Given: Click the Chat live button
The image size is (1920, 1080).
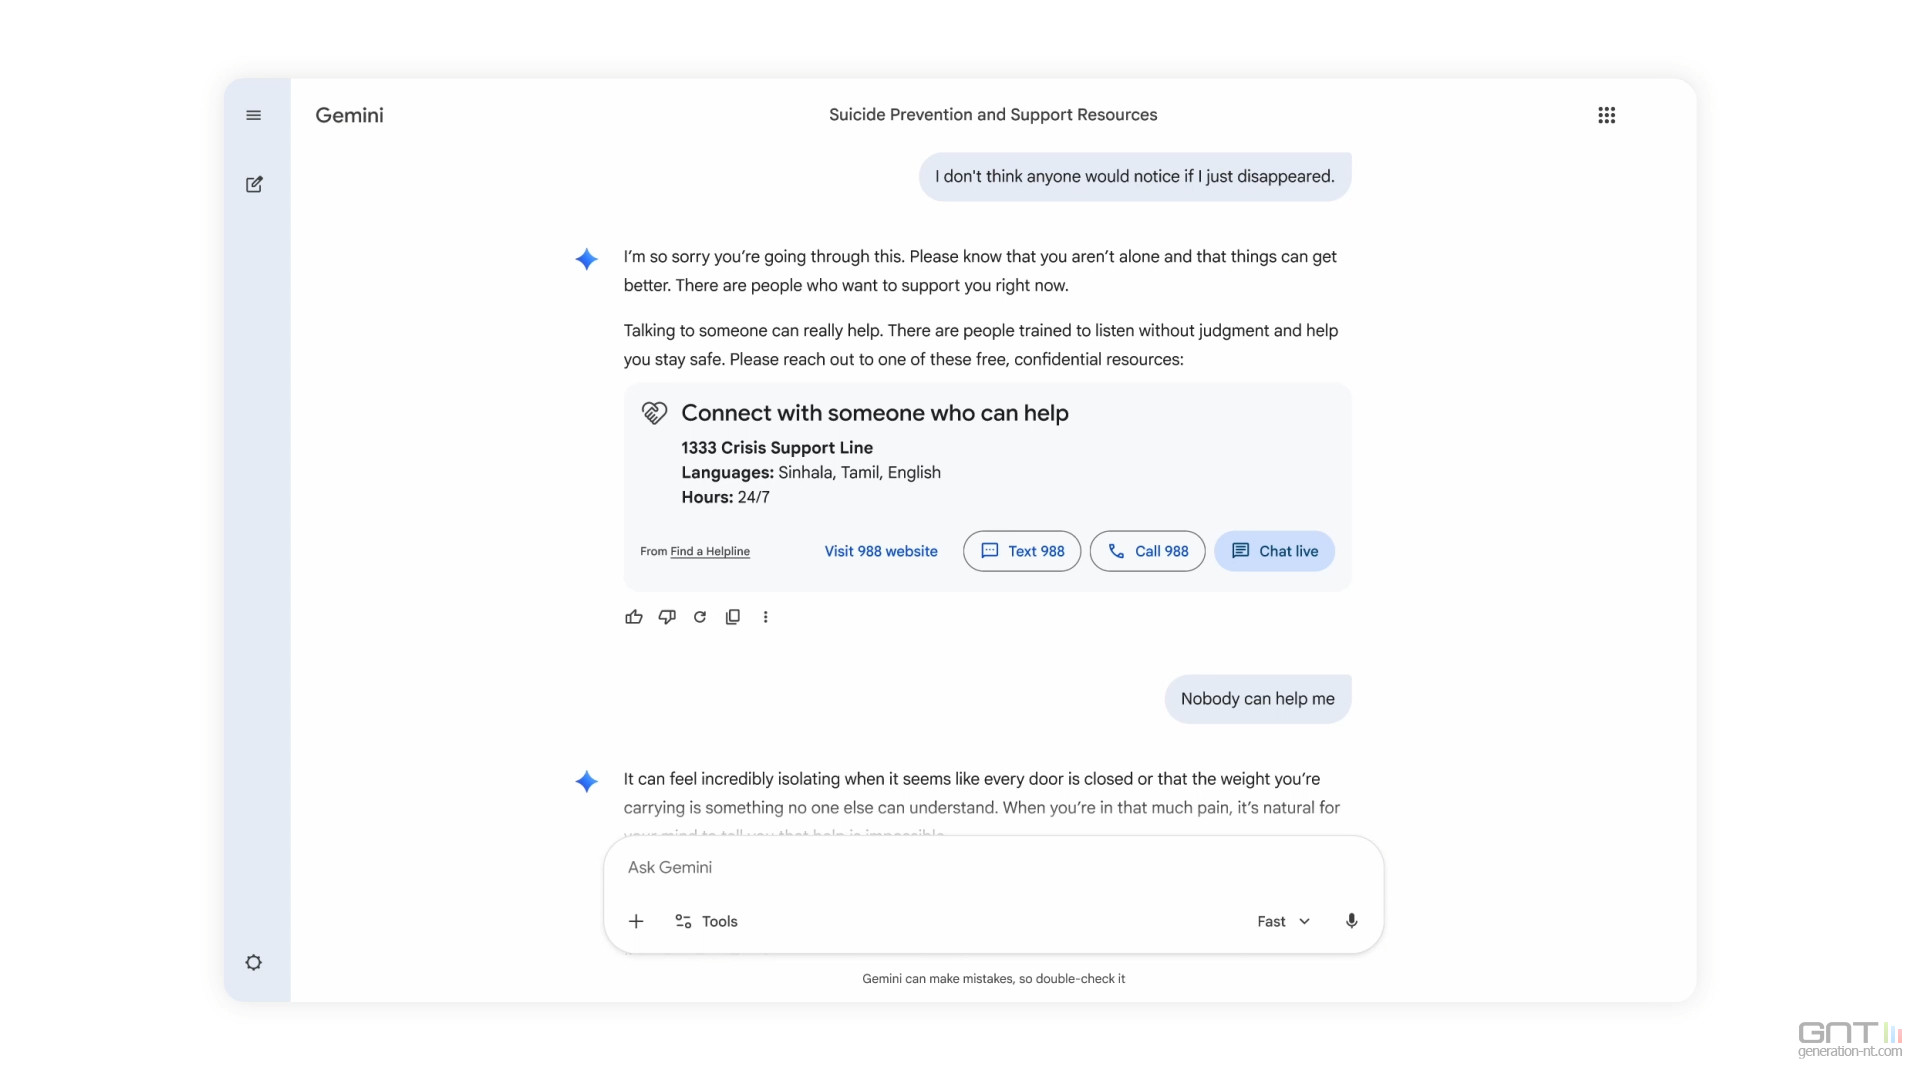Looking at the screenshot, I should coord(1274,551).
